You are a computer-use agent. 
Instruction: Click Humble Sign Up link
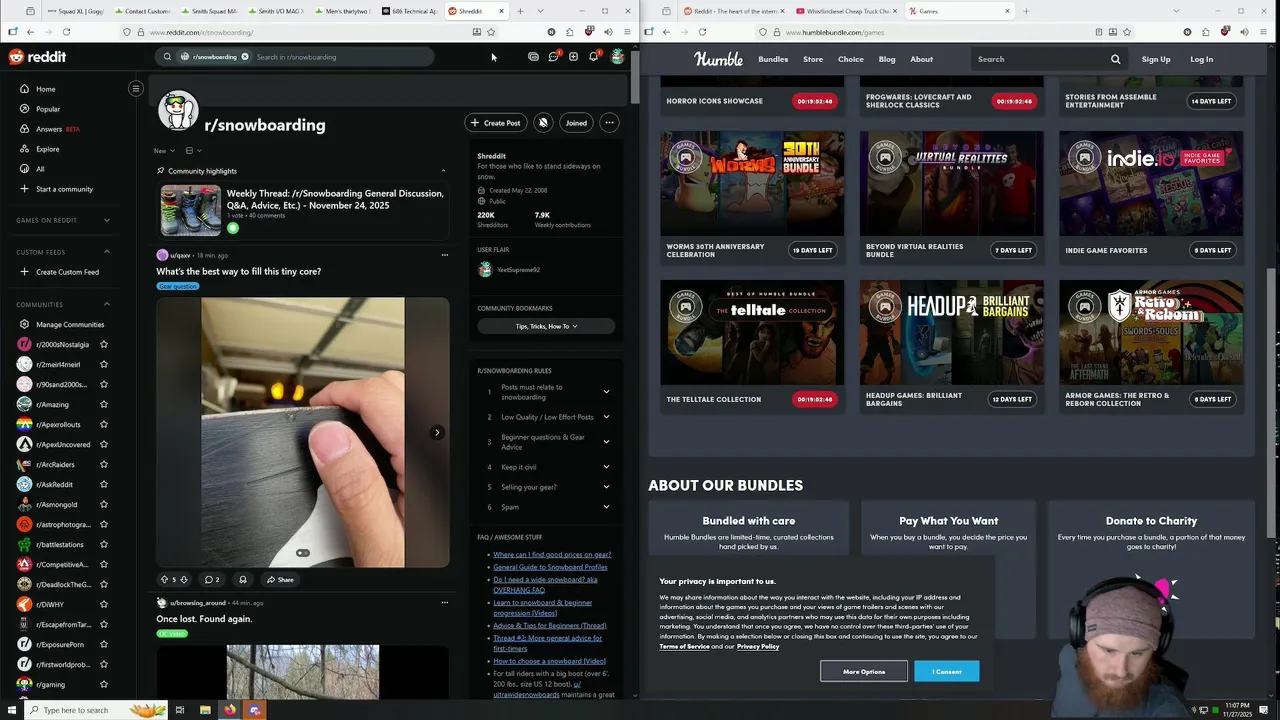pos(1156,59)
